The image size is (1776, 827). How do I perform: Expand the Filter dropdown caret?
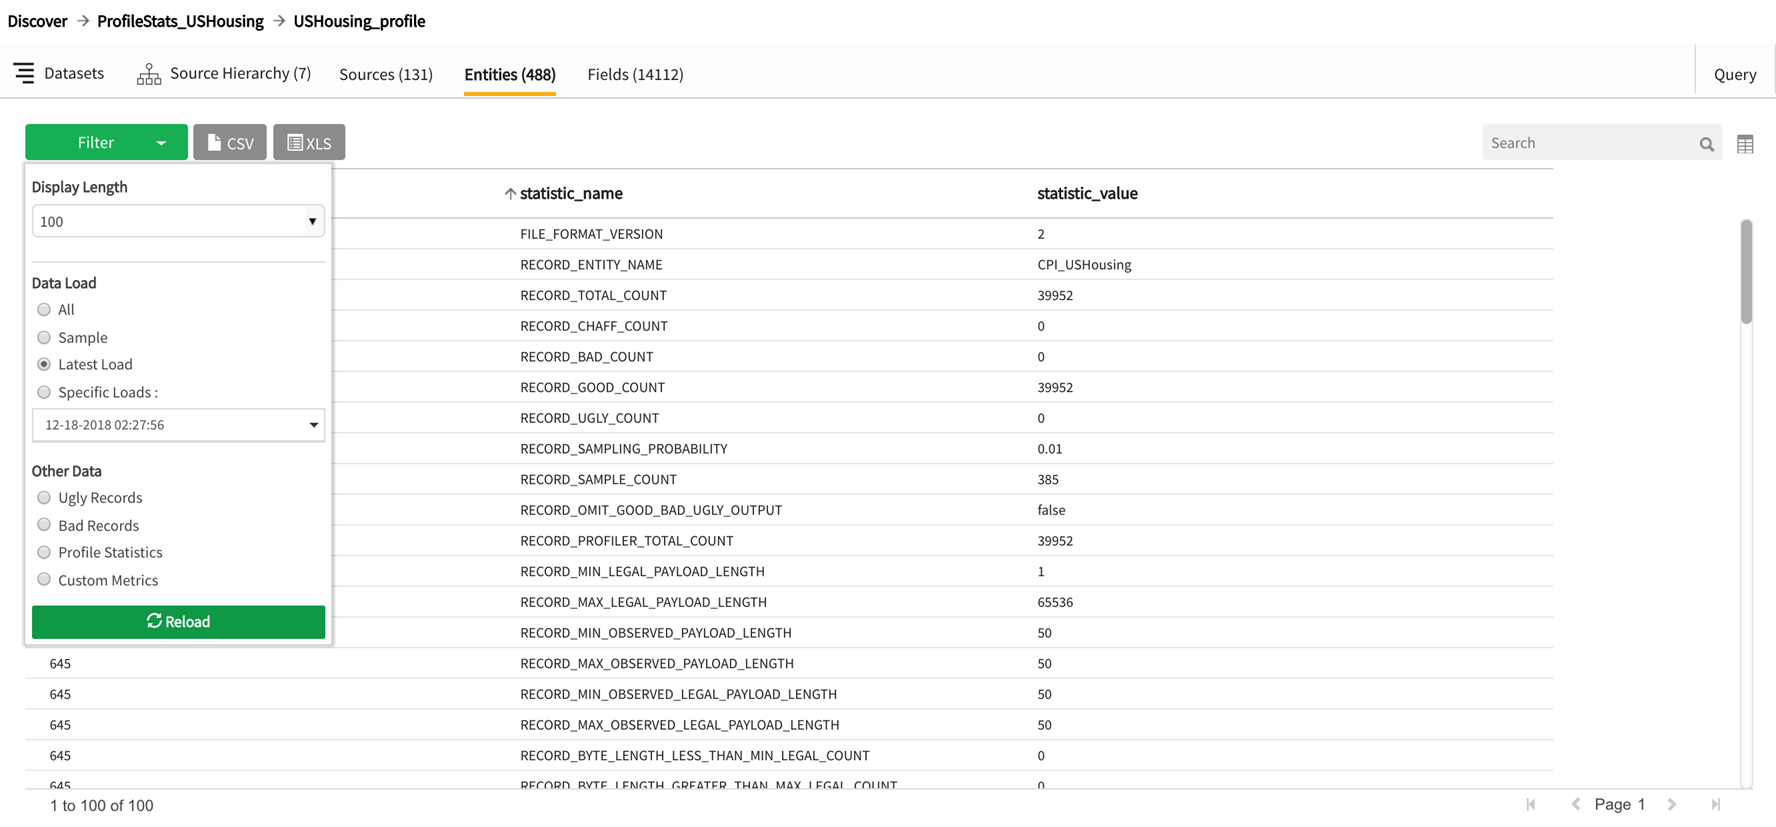pyautogui.click(x=161, y=143)
